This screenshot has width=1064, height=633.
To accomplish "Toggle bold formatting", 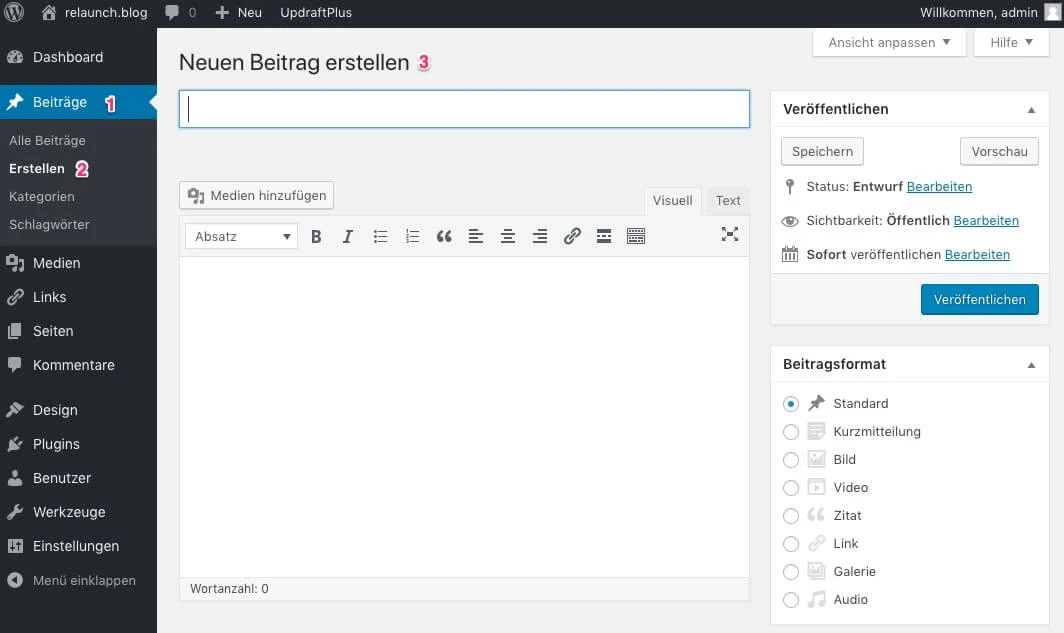I will coord(316,236).
